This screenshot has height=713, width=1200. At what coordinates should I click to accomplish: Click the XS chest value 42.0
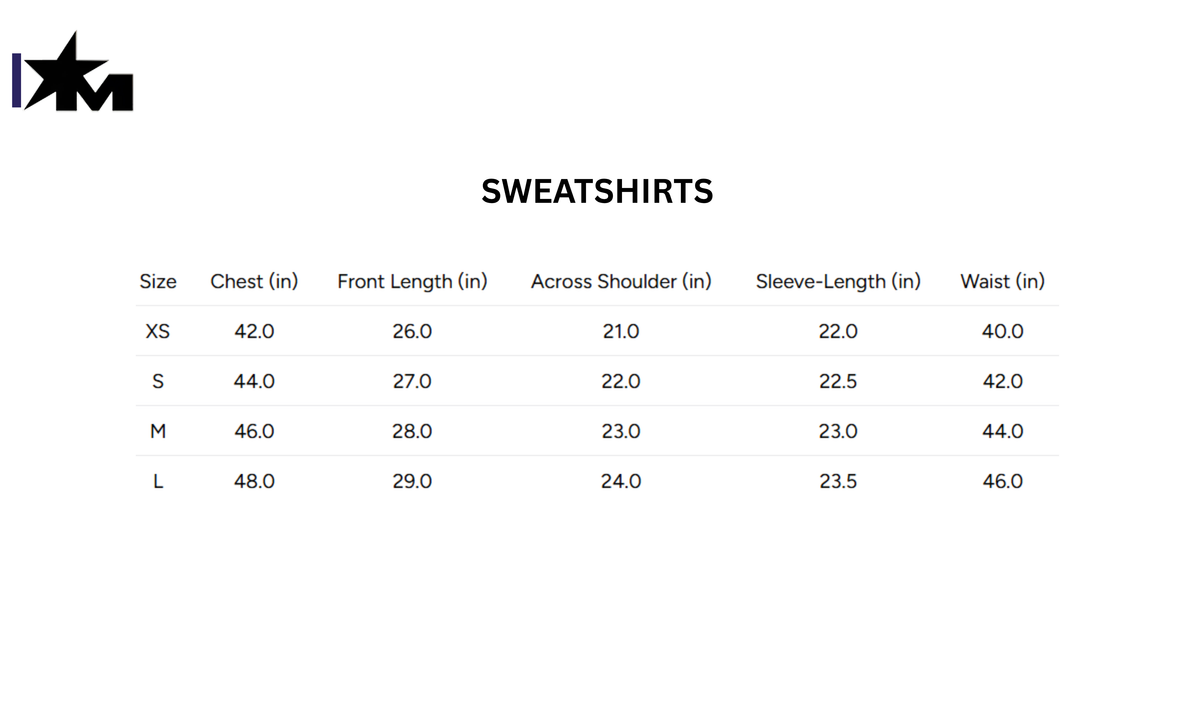tap(254, 331)
